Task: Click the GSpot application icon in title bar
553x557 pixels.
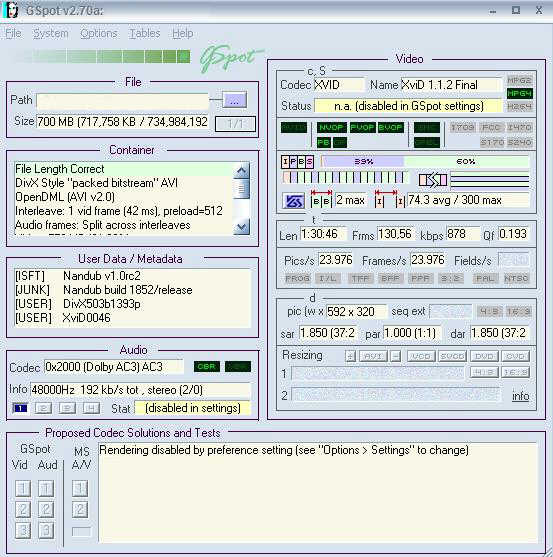Action: click(x=10, y=10)
